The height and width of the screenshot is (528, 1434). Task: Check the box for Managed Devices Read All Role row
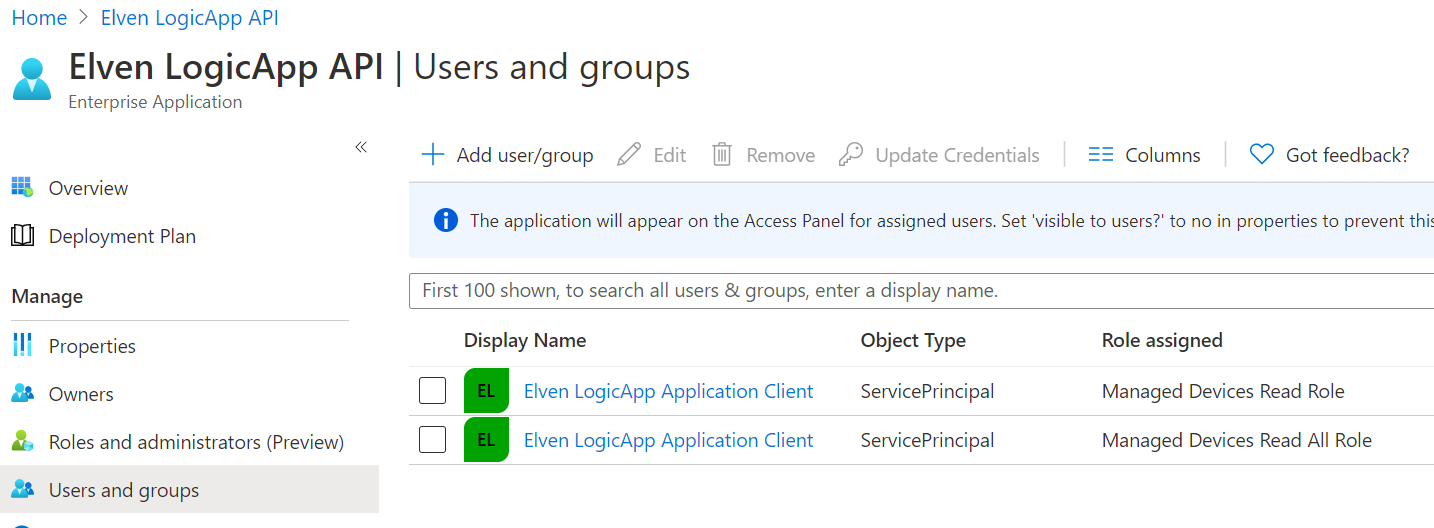pyautogui.click(x=432, y=440)
